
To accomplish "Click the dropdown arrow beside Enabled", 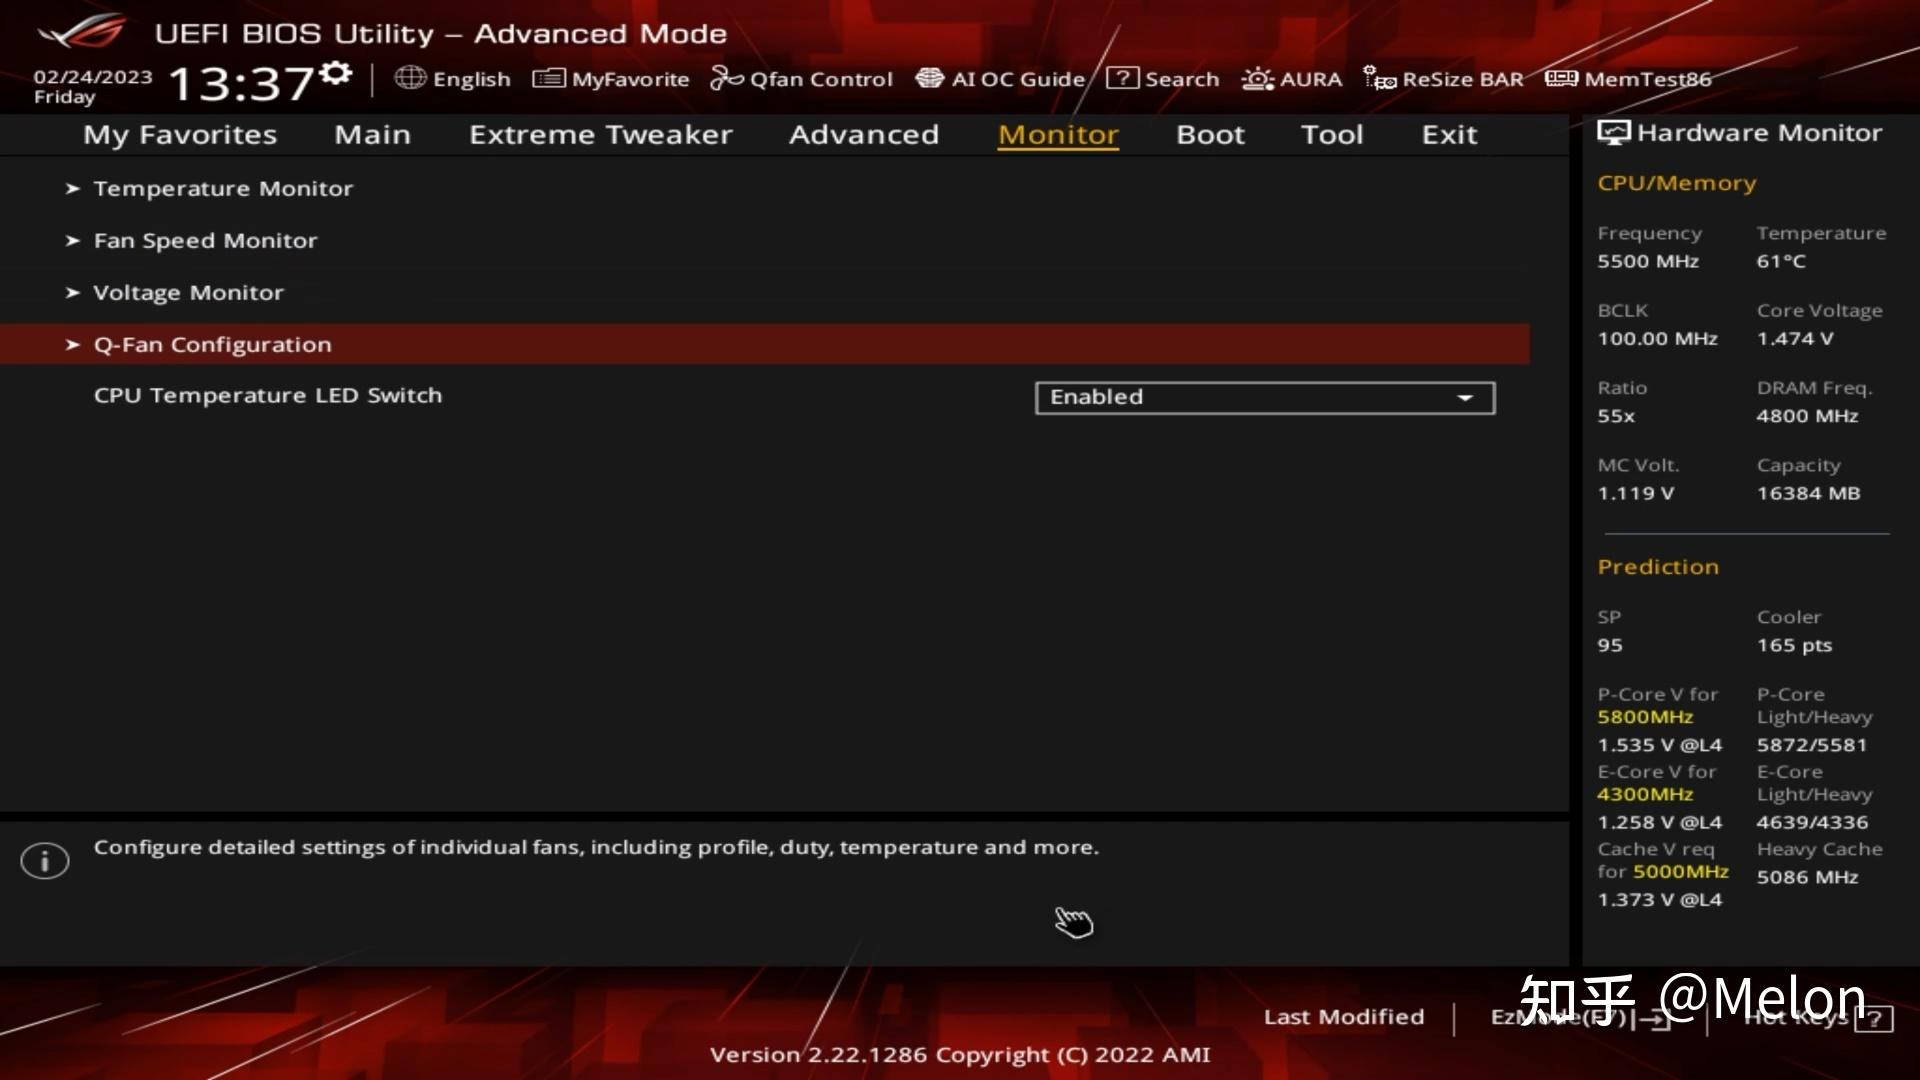I will pyautogui.click(x=1465, y=398).
